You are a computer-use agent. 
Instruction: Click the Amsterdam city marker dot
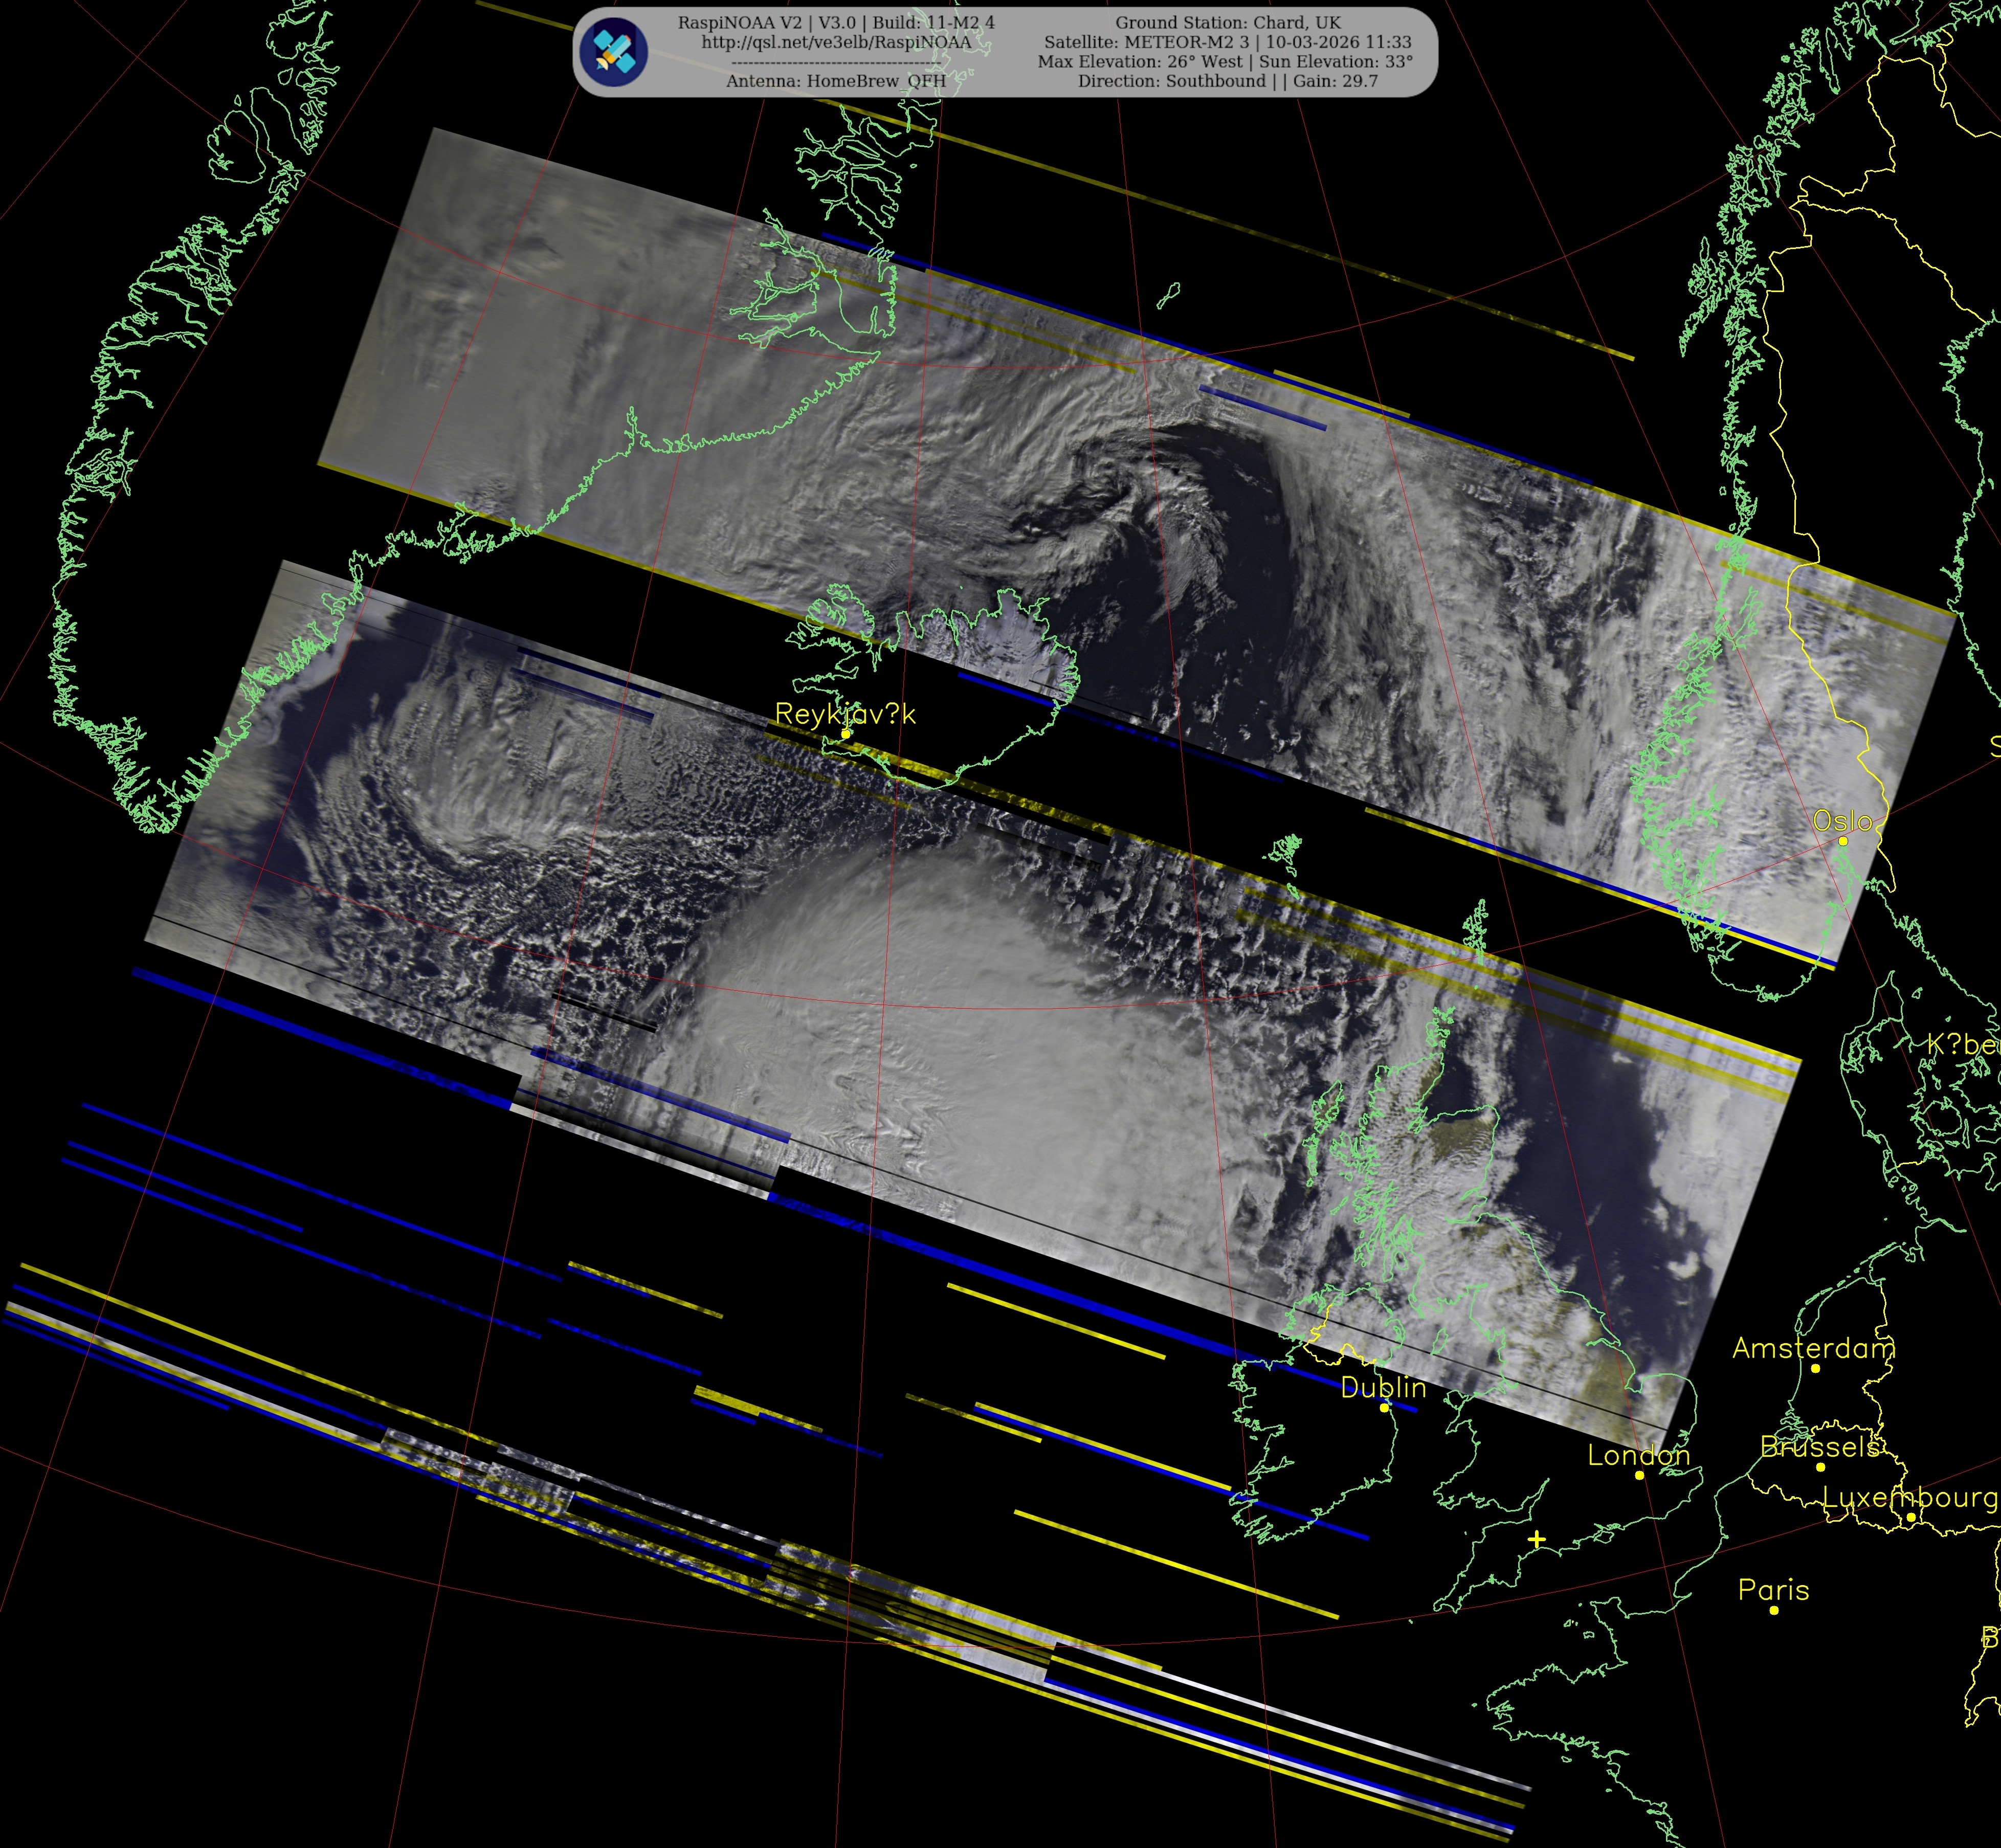pos(1815,1368)
